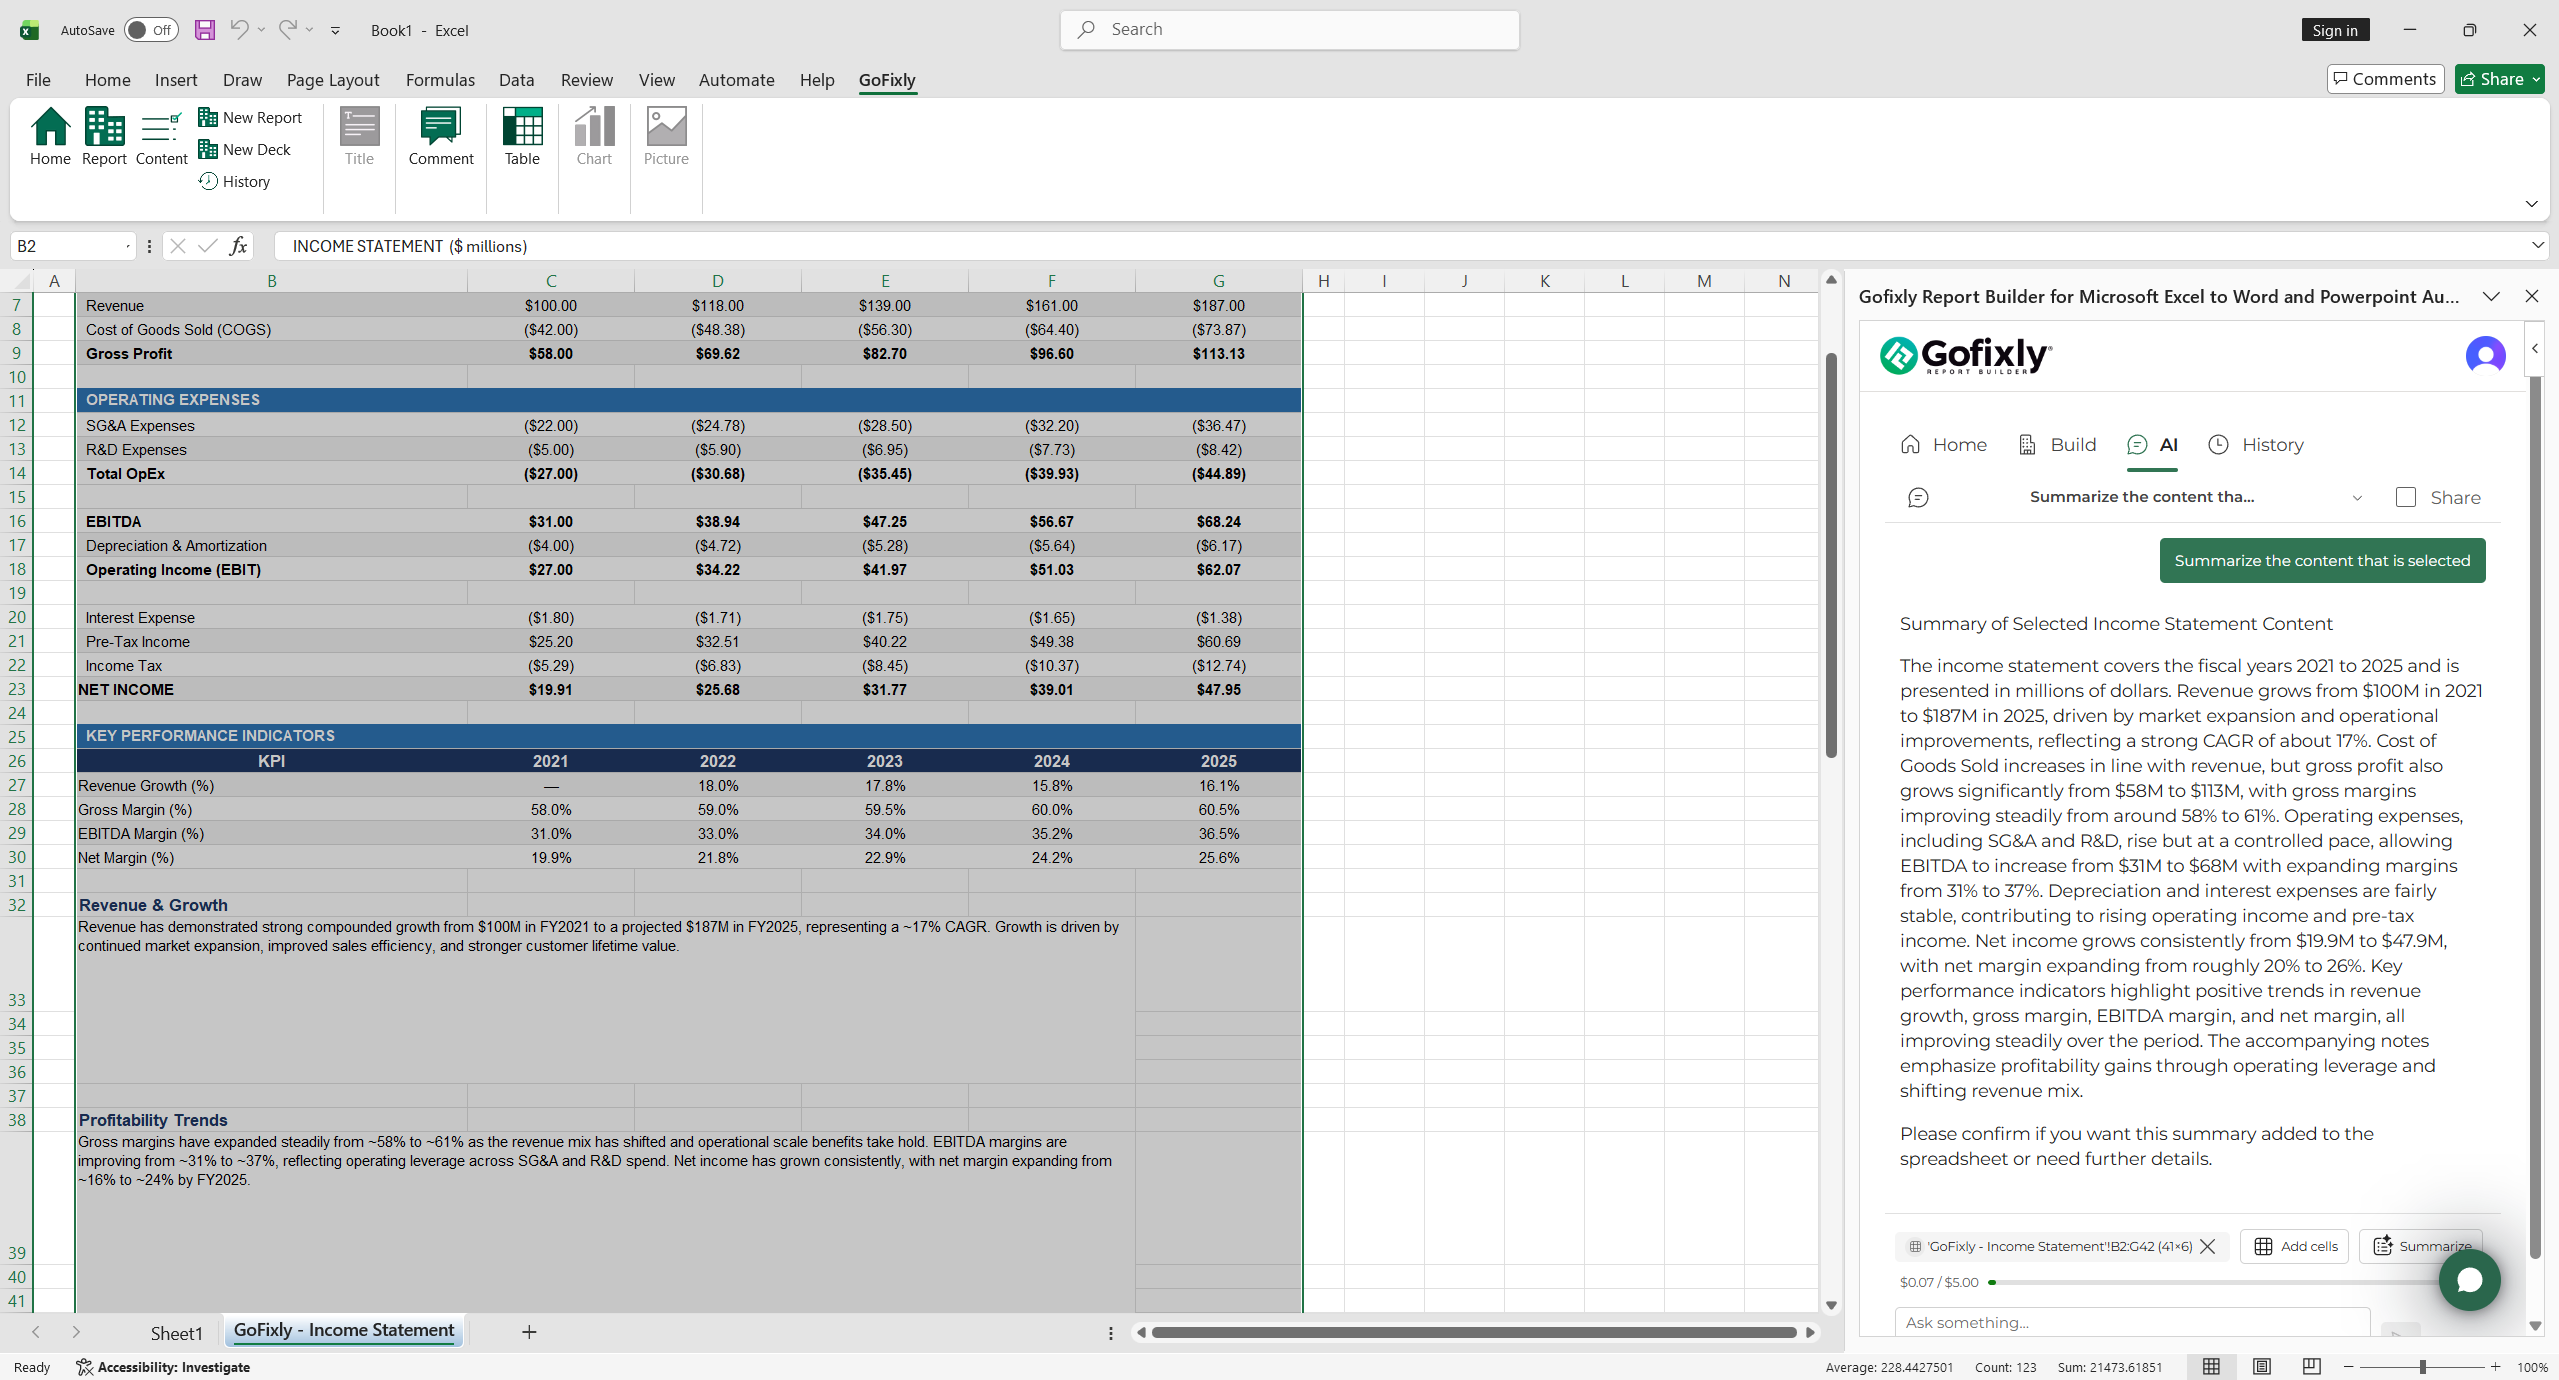Insert a Table via ribbon icon
This screenshot has height=1380, width=2559.
(x=522, y=136)
